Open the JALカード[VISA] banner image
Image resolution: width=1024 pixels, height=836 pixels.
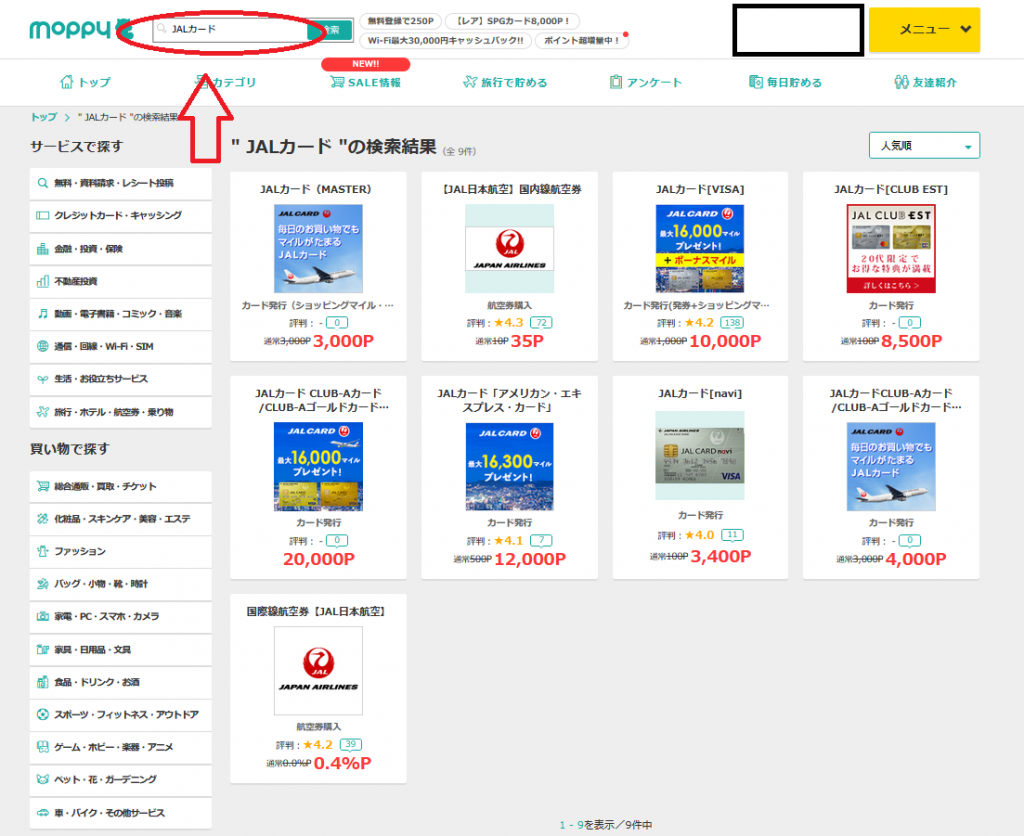(x=700, y=248)
